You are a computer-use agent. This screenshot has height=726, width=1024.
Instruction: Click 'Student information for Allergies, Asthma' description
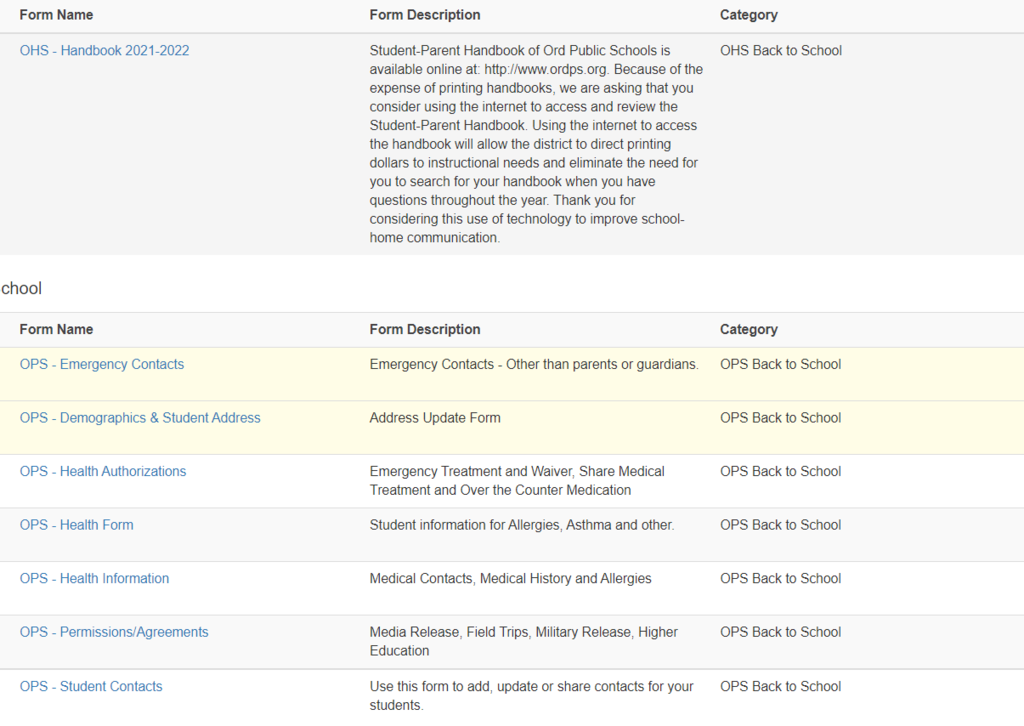522,525
